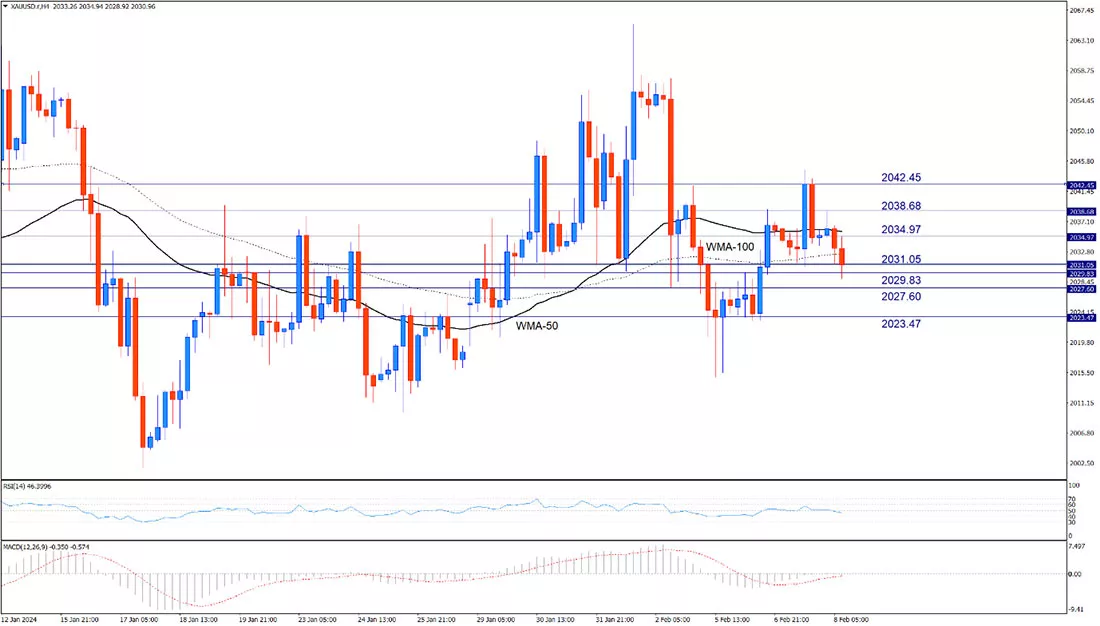Click the small triangle beside the XAUUSD title
1100x626 pixels.
pos(6,6)
